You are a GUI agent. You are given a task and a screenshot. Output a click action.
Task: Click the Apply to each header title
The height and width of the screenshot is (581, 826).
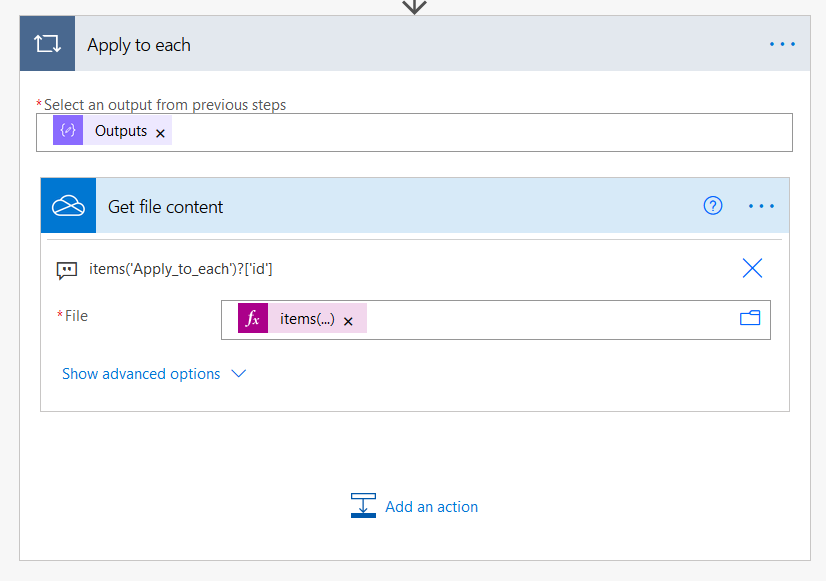(139, 45)
